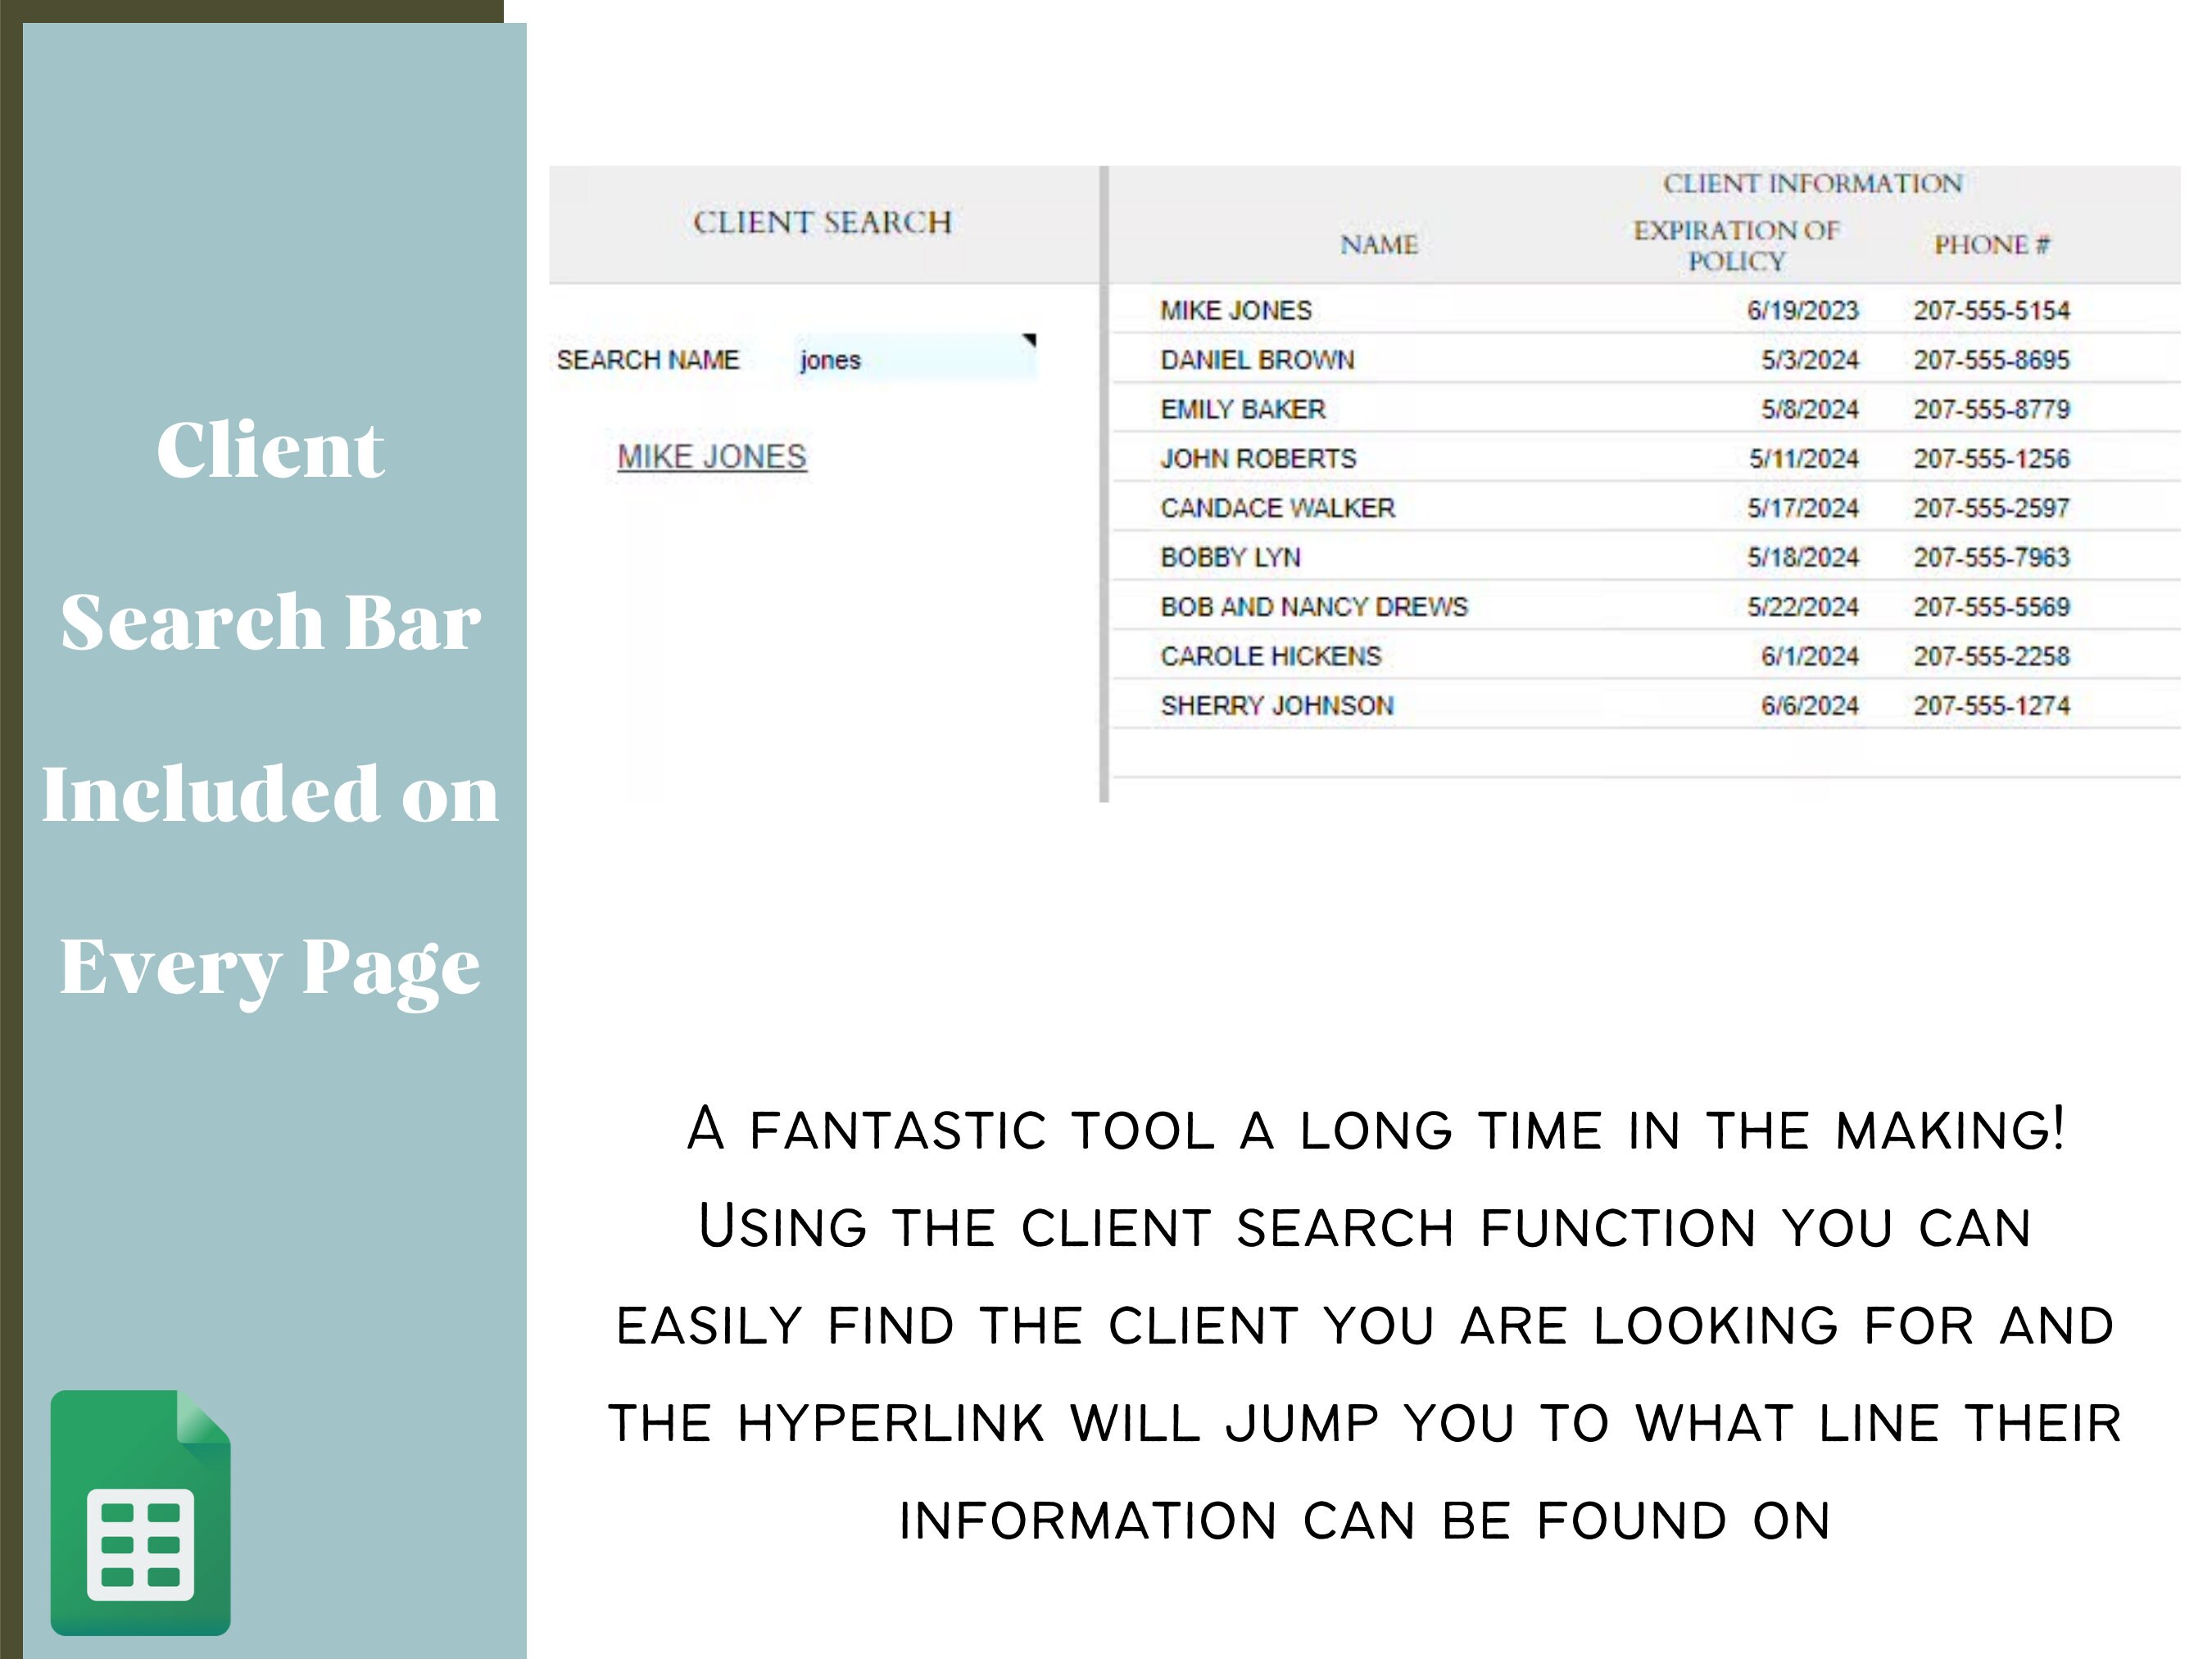Viewport: 2212px width, 1659px height.
Task: Select the DANIEL BROWN row
Action: [1258, 360]
